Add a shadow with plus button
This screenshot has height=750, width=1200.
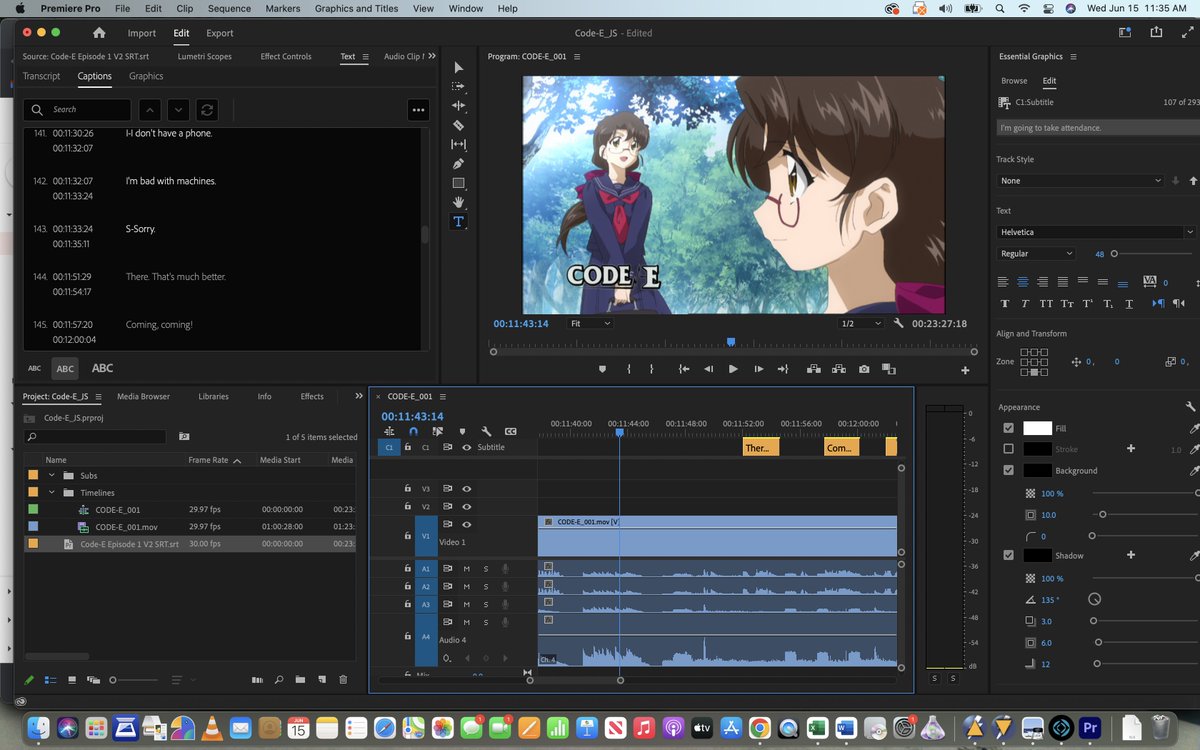click(x=1131, y=555)
